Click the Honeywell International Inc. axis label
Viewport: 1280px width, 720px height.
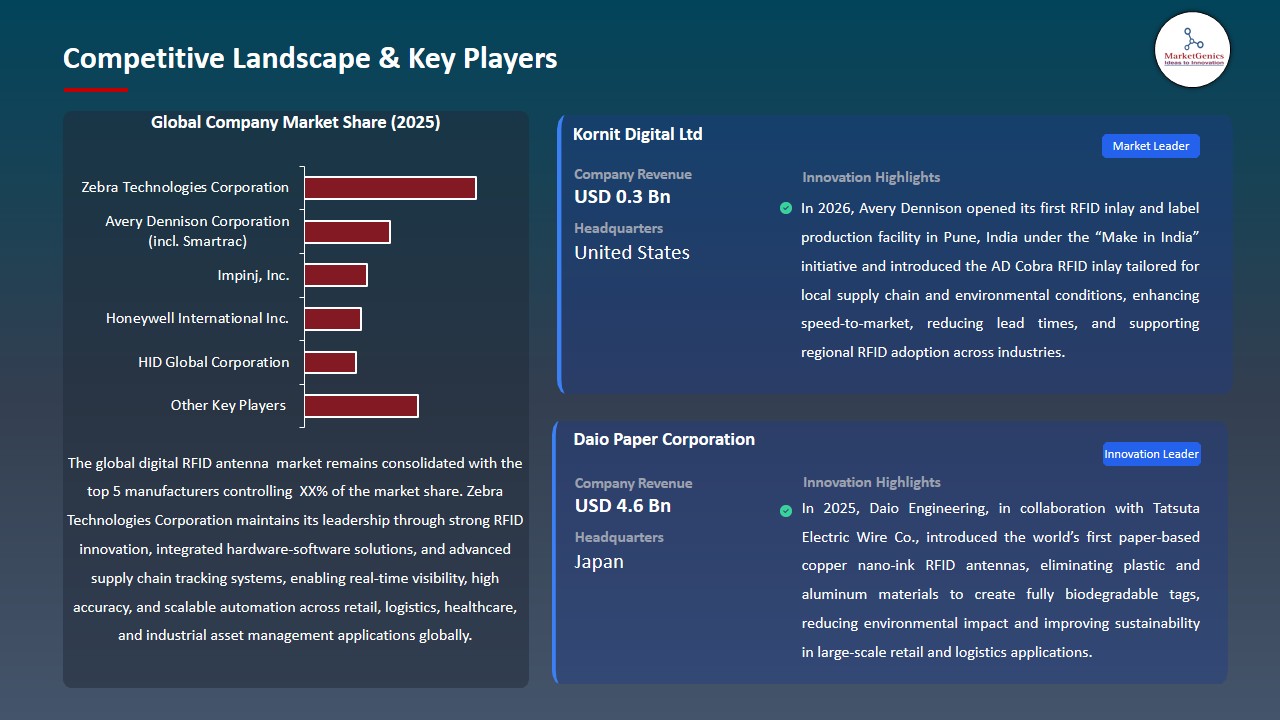click(x=197, y=318)
